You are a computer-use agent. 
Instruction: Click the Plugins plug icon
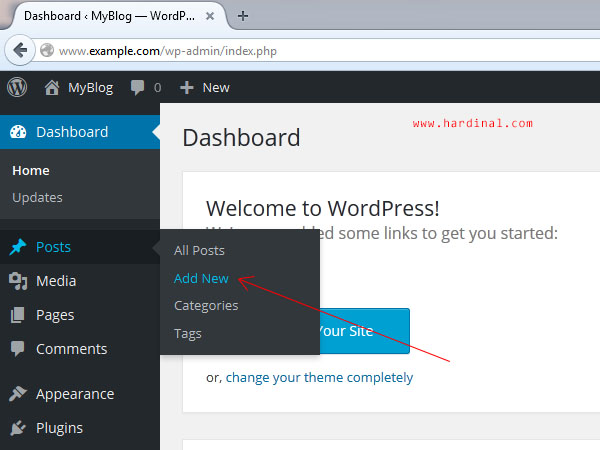pyautogui.click(x=18, y=428)
